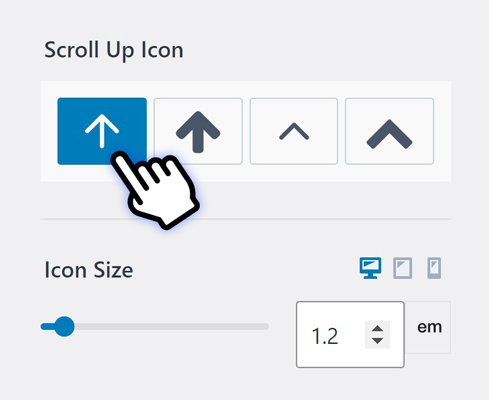Click the stepper control box beside 1.2
Viewport: 489px width, 400px height.
tap(377, 335)
